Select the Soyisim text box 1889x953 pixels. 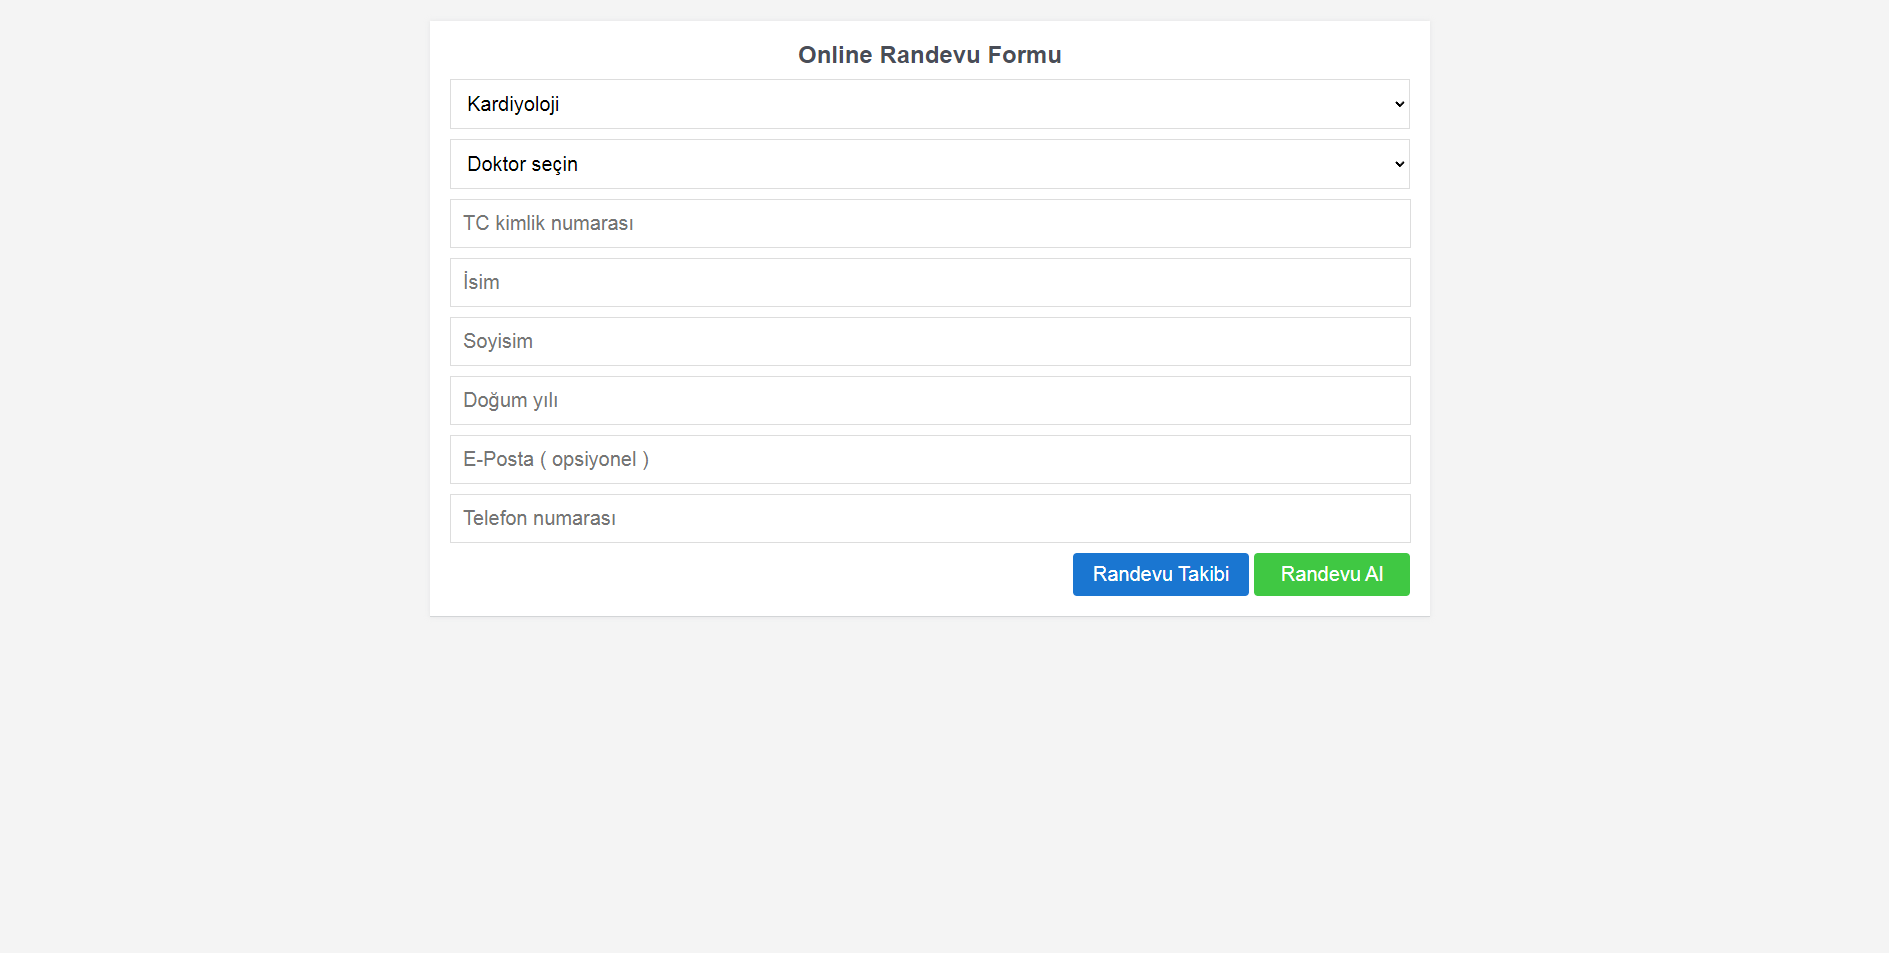point(930,341)
